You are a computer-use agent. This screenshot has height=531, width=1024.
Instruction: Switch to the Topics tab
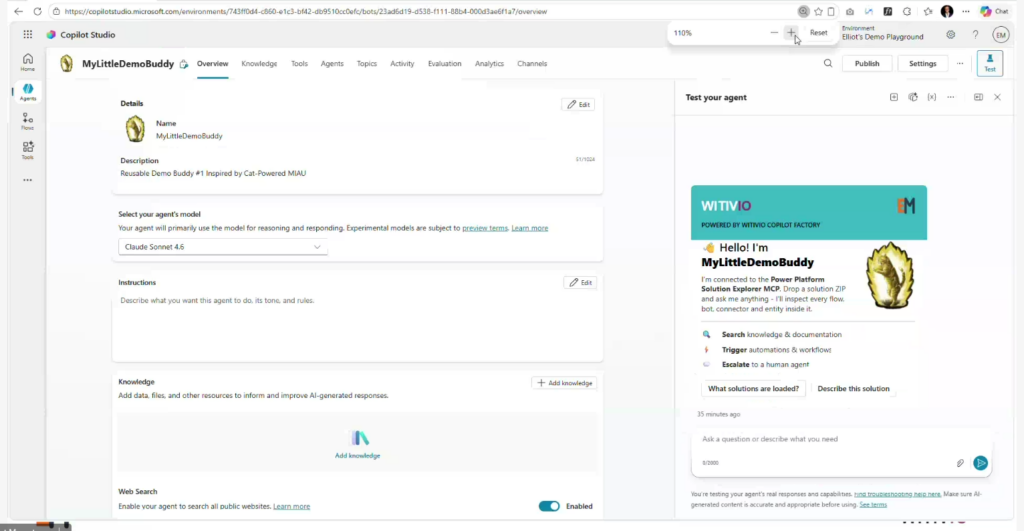(x=366, y=63)
